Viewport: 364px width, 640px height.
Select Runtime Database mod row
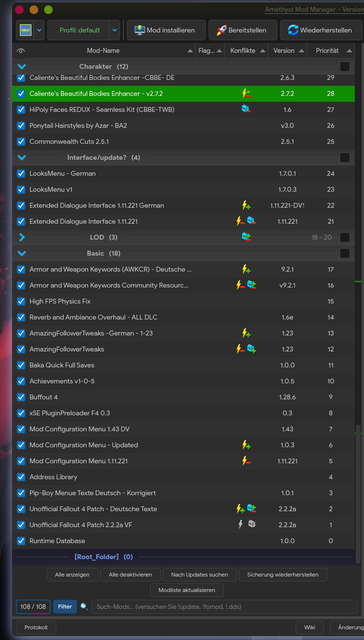click(184, 541)
